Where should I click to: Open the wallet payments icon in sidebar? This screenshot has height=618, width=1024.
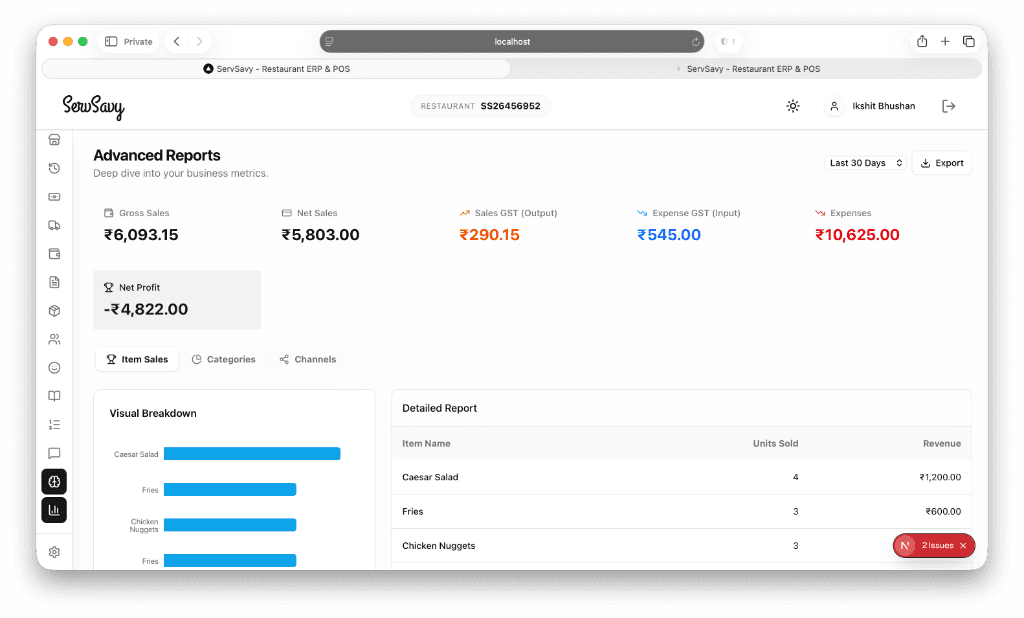click(54, 253)
